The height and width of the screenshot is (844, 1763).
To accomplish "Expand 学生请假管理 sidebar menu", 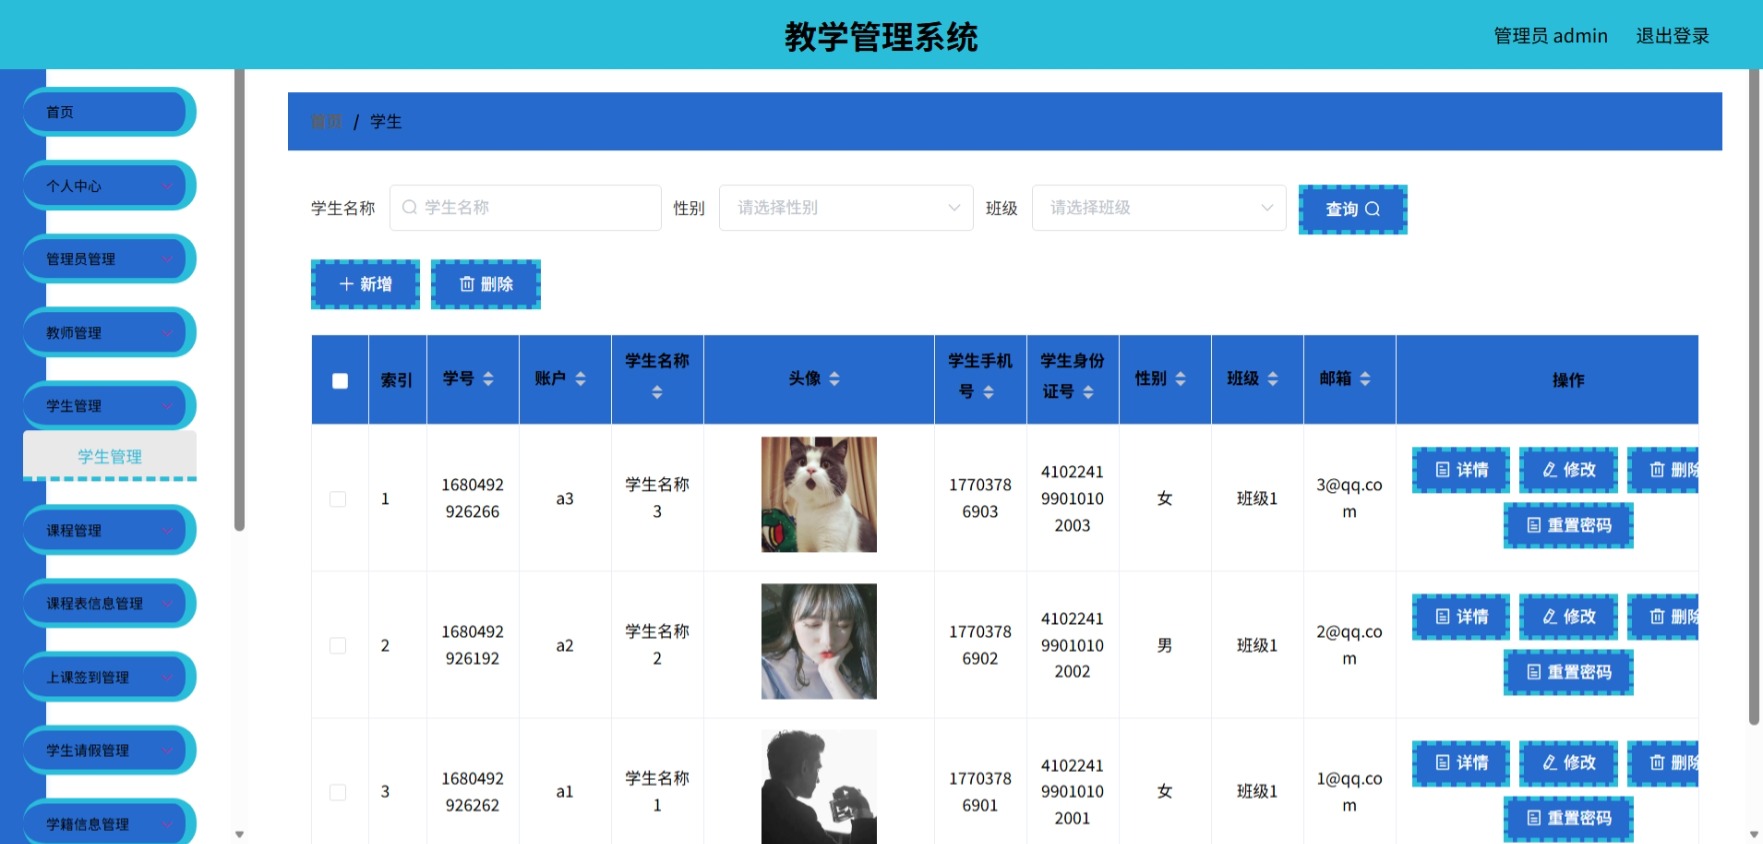I will tap(108, 750).
